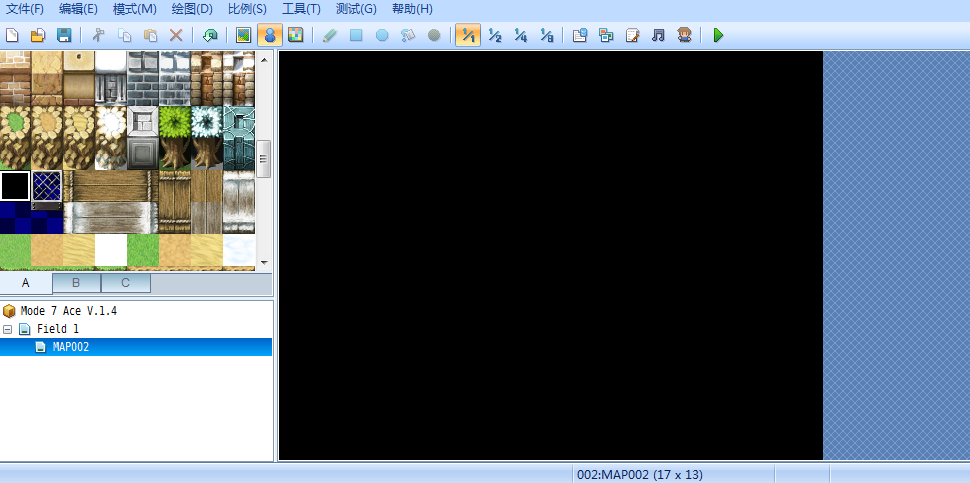Switch to Map editing mode icon
This screenshot has height=483, width=970.
pyautogui.click(x=244, y=35)
